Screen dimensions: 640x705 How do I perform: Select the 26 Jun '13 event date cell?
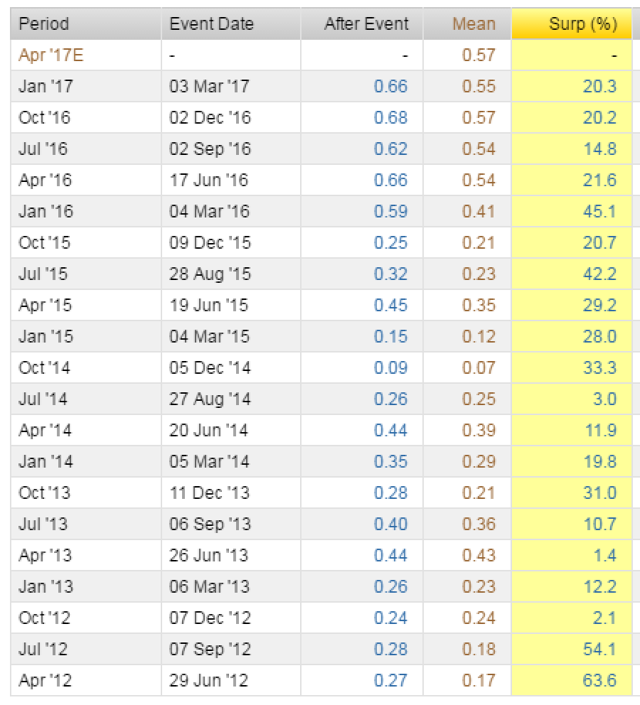209,556
